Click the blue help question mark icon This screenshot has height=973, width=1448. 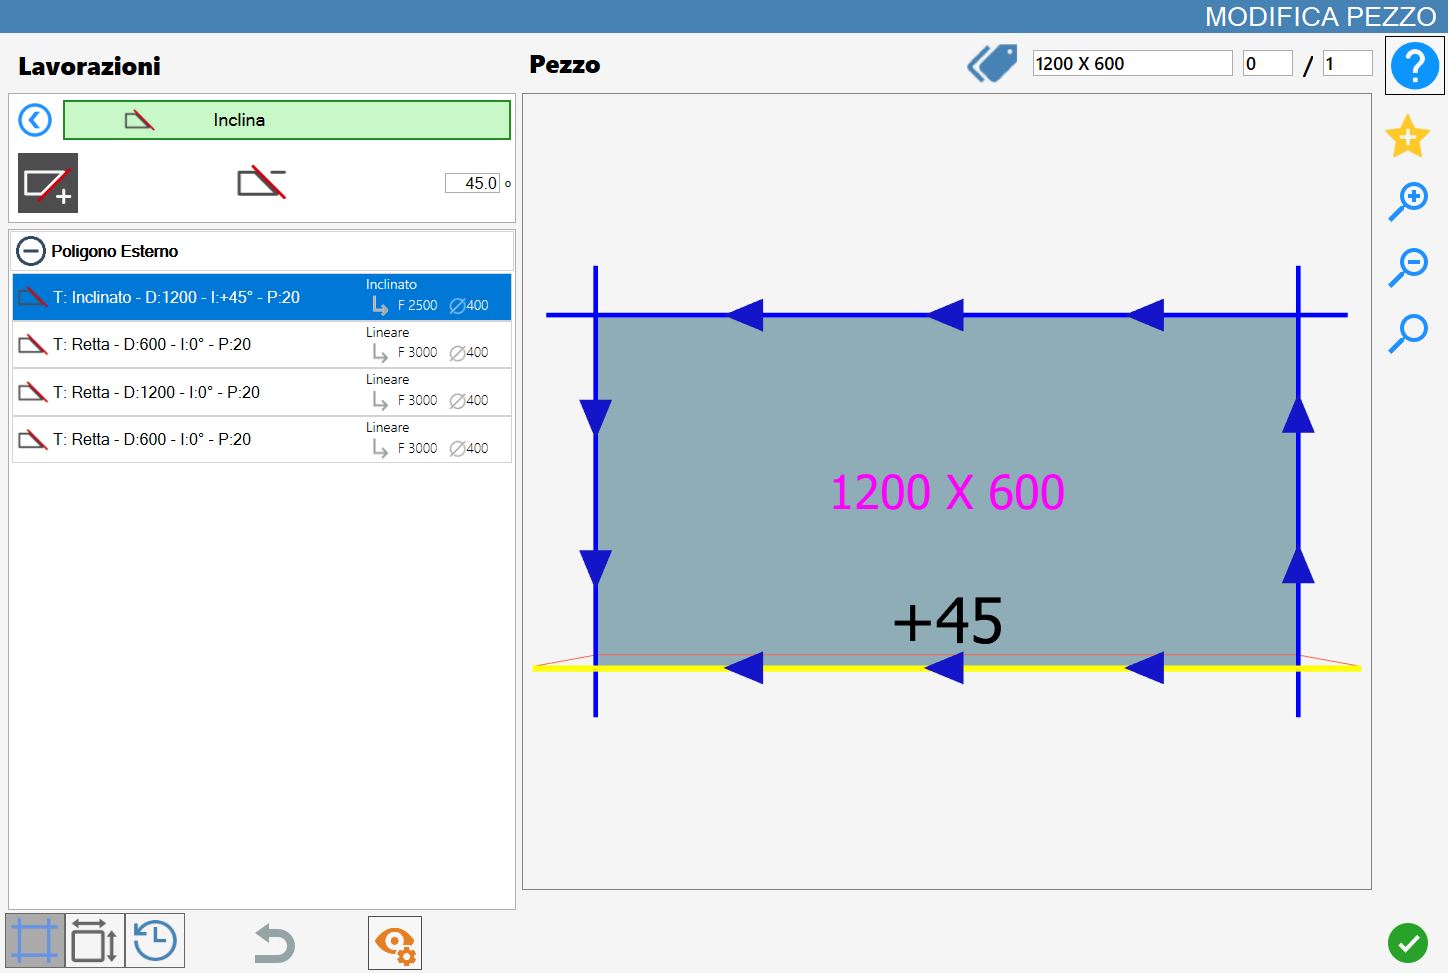pyautogui.click(x=1414, y=66)
